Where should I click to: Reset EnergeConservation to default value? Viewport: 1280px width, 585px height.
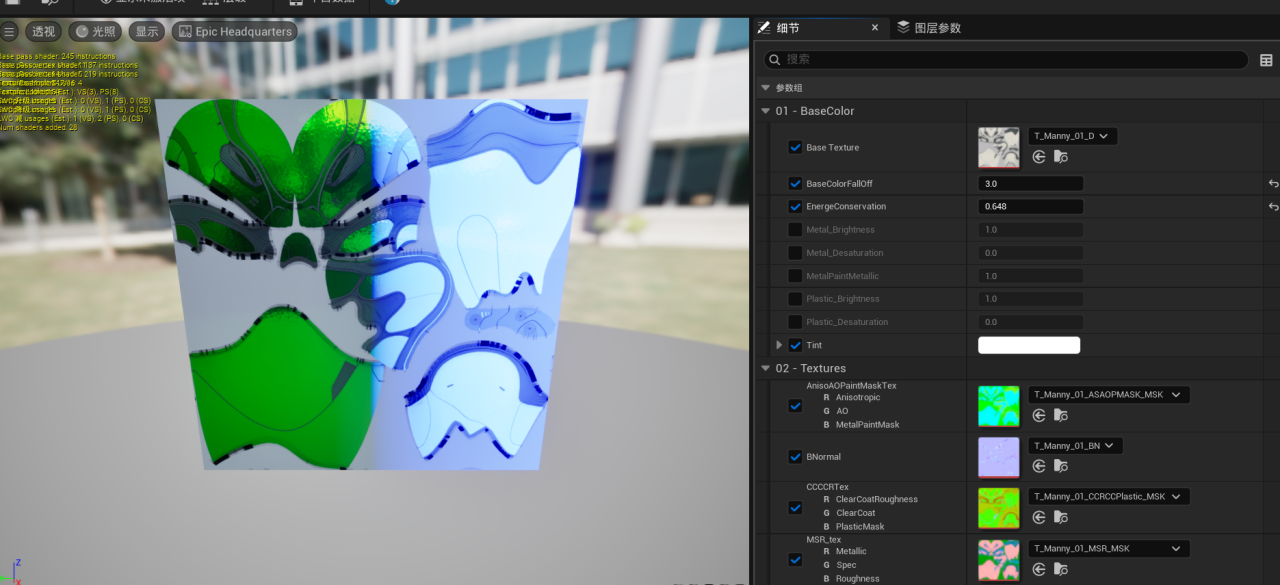point(1273,207)
